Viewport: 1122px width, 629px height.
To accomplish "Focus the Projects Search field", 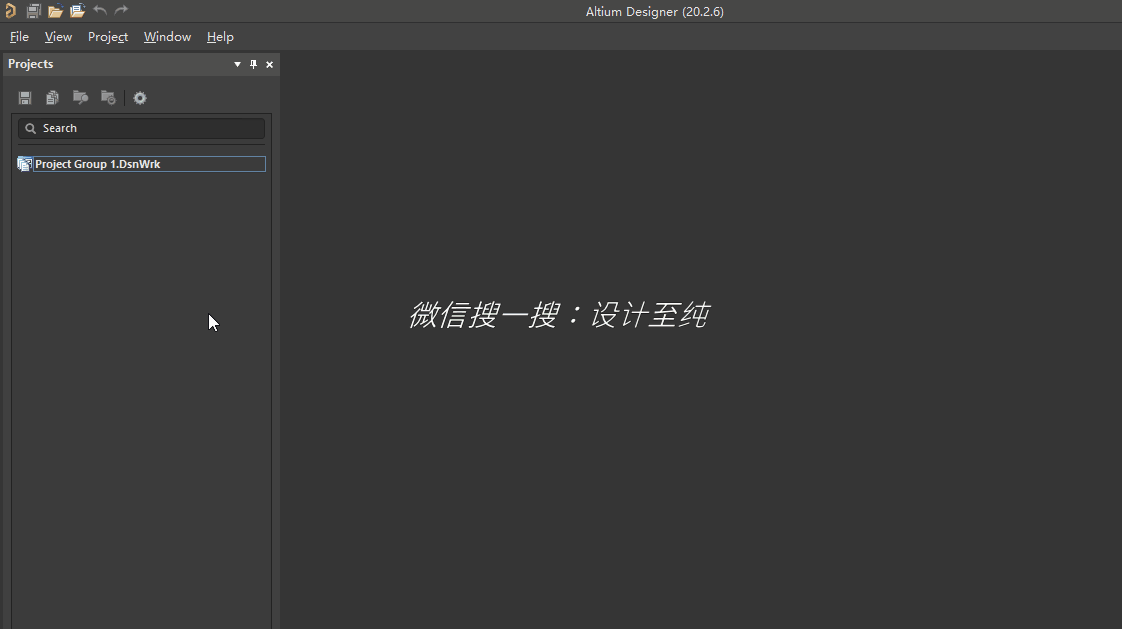I will pos(142,128).
